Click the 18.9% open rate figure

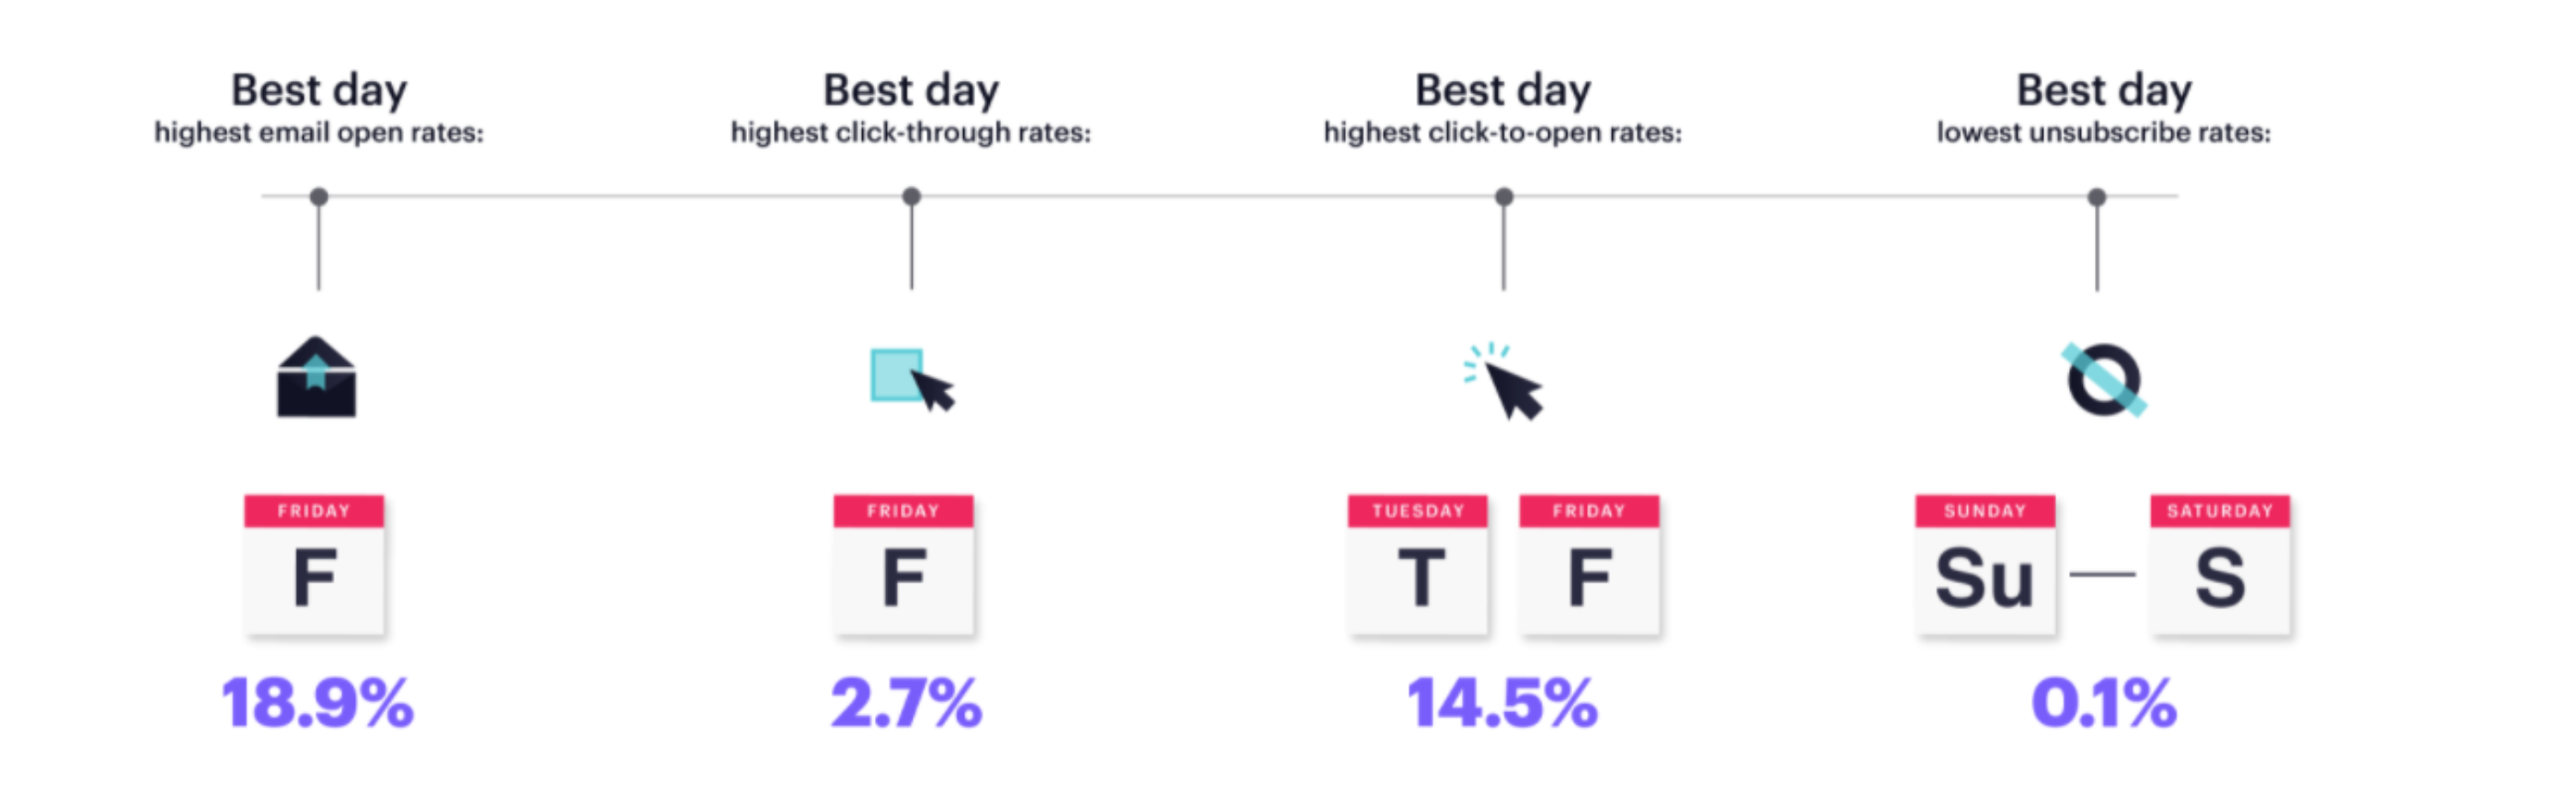317,703
